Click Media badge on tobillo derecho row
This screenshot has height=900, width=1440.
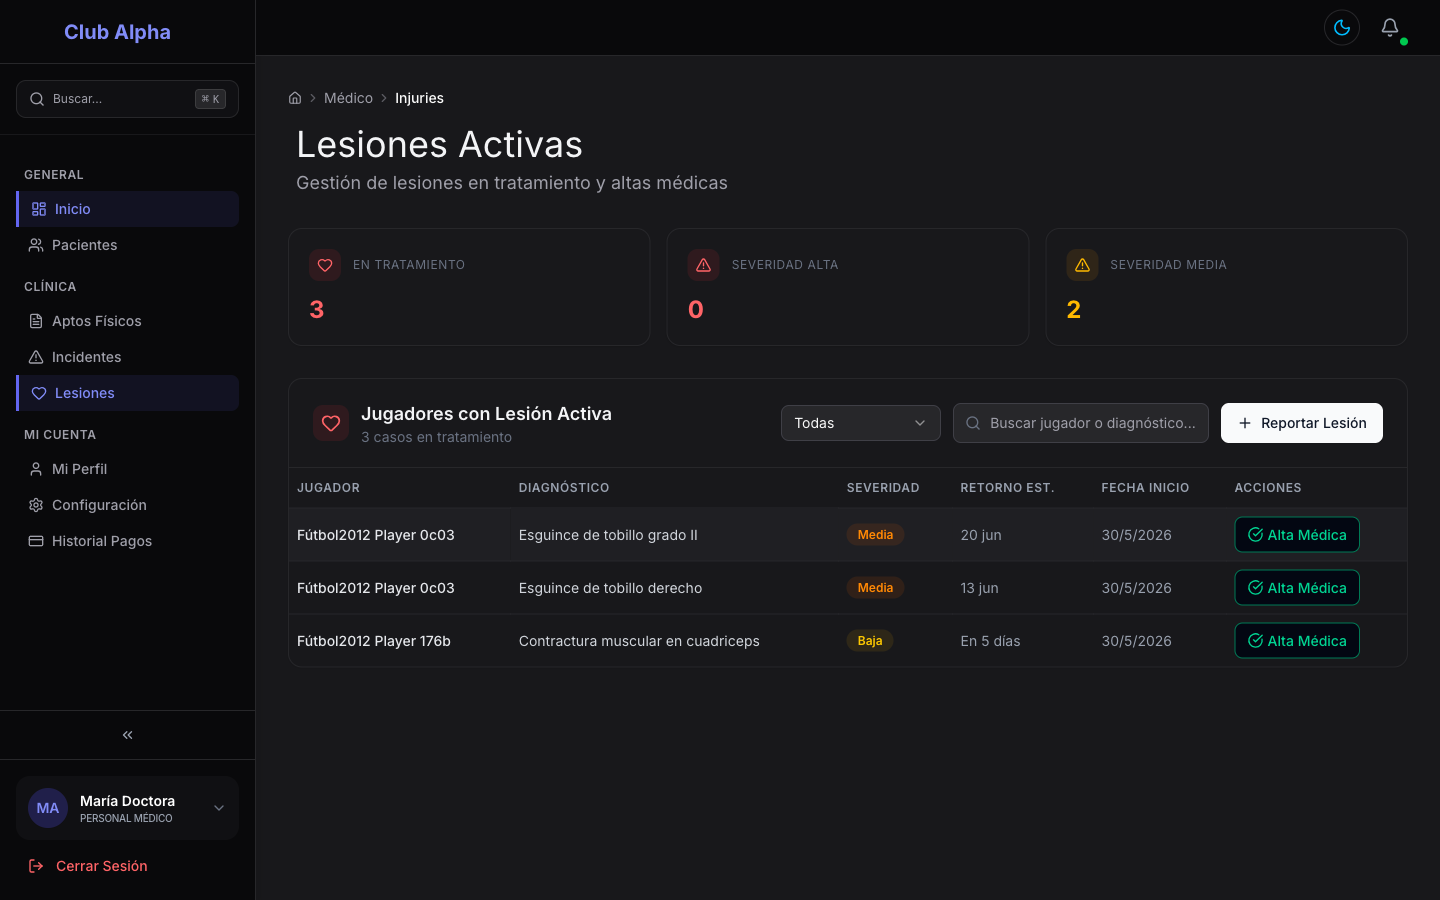click(x=875, y=588)
